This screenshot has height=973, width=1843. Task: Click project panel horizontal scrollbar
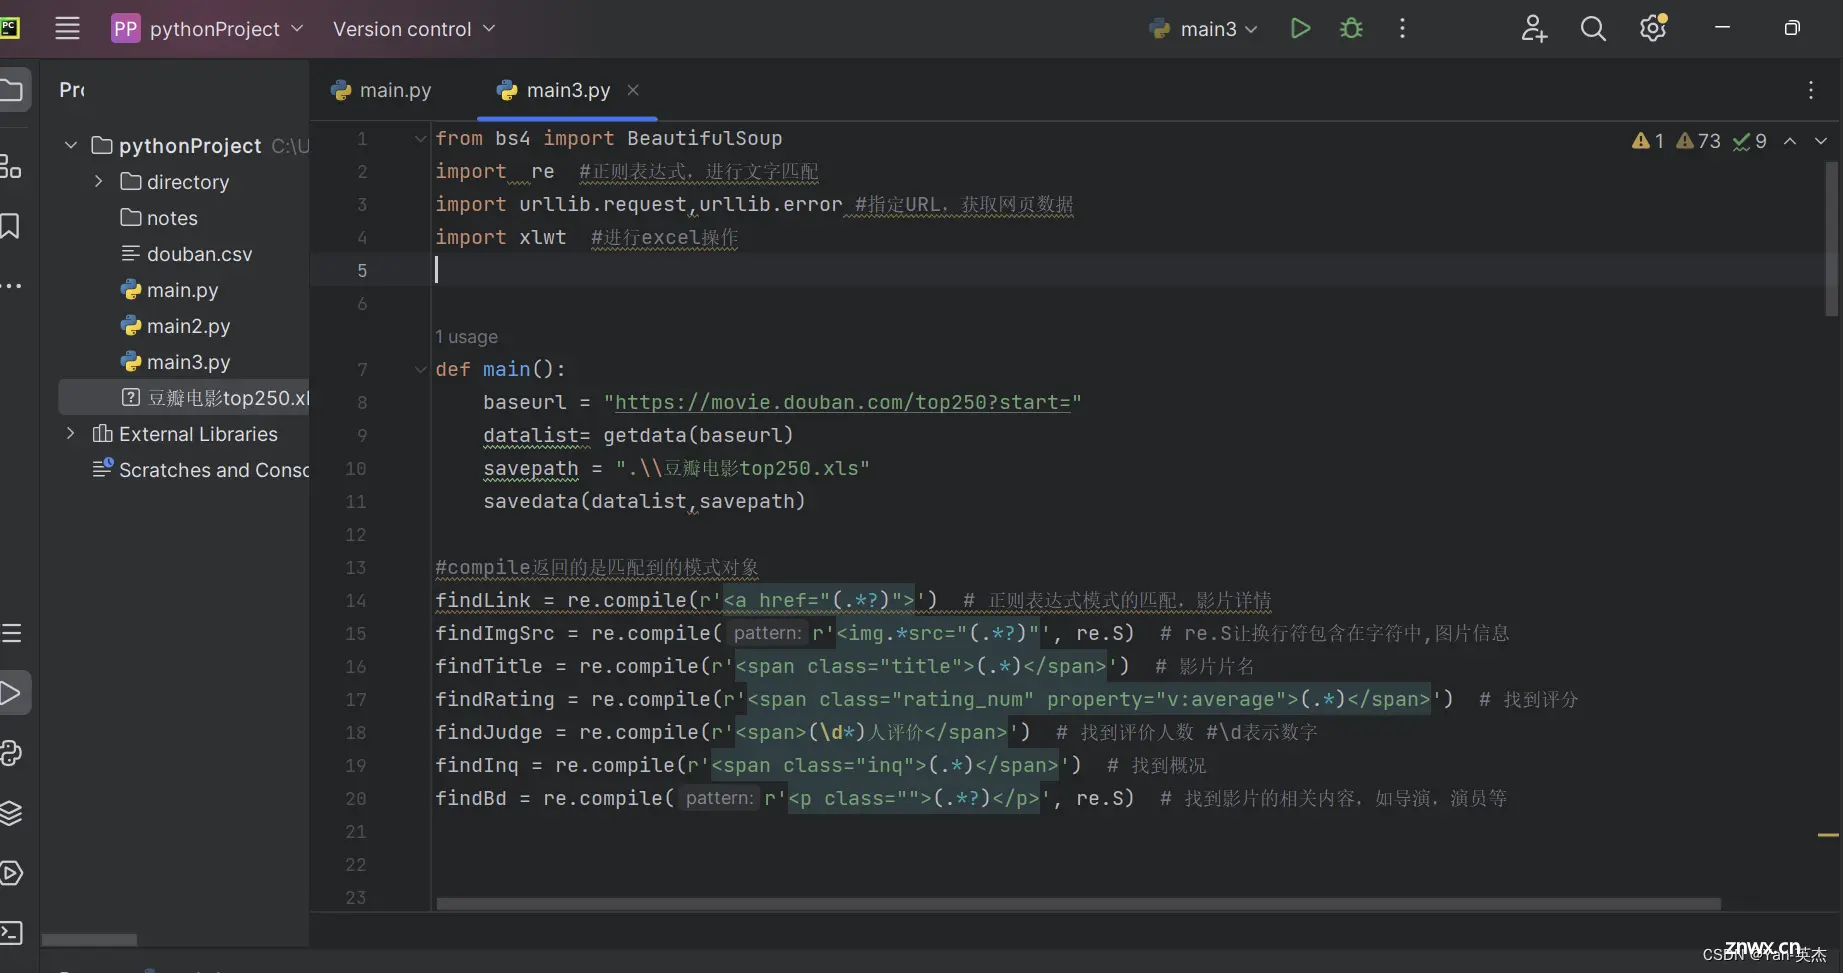click(x=89, y=940)
